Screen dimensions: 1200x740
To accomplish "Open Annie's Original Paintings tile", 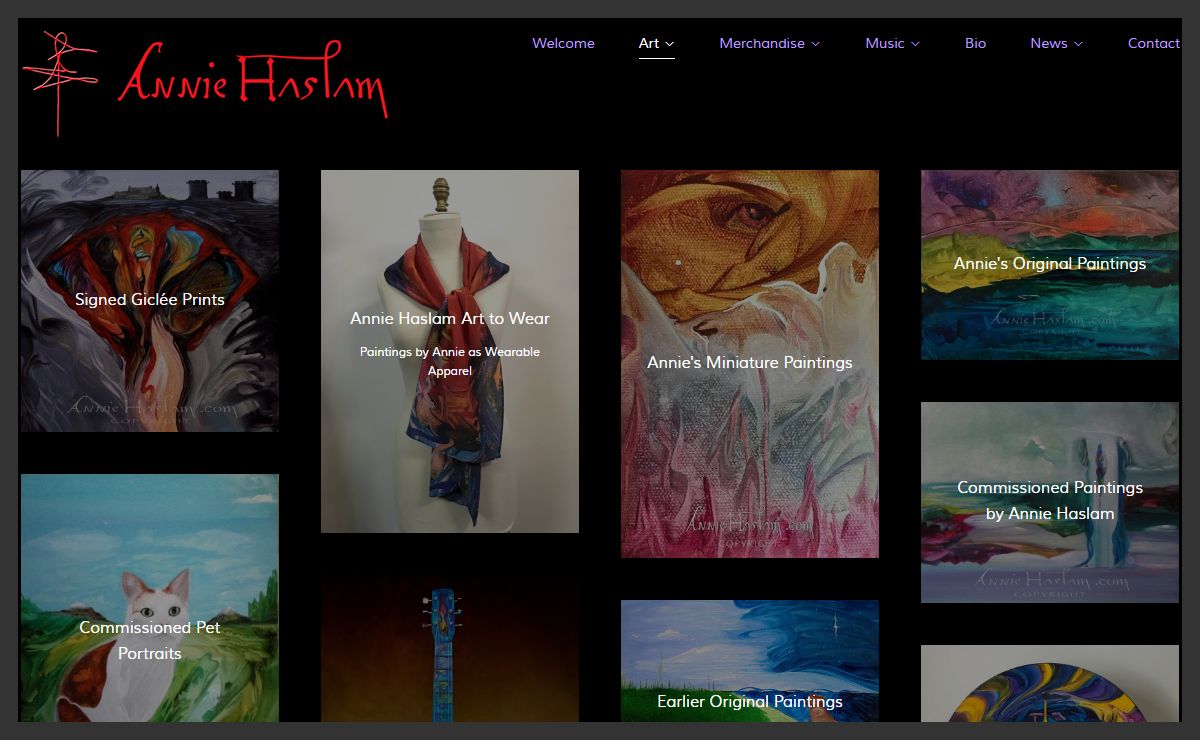I will 1050,264.
